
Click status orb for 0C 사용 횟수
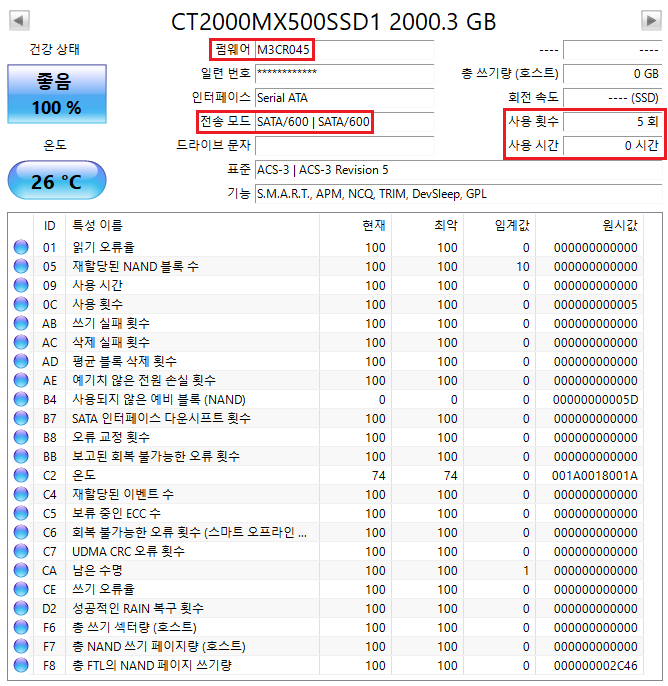[21, 304]
